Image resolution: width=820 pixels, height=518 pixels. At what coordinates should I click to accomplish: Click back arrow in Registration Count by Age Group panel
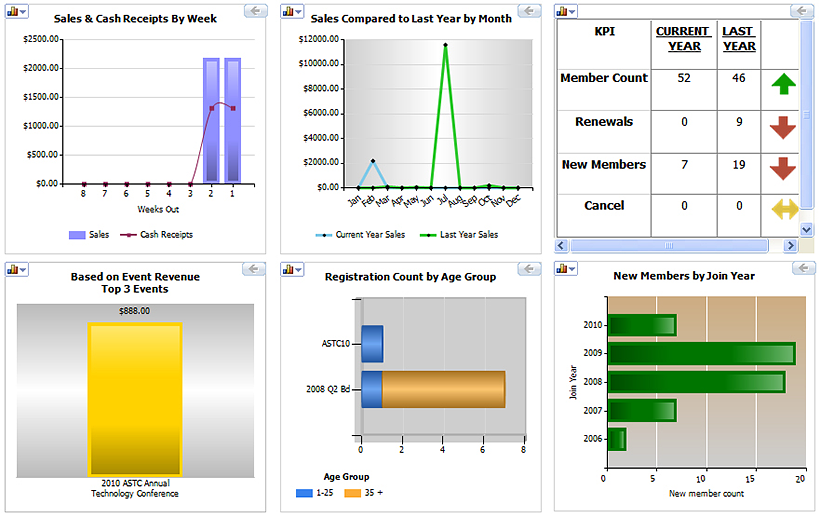[x=529, y=269]
